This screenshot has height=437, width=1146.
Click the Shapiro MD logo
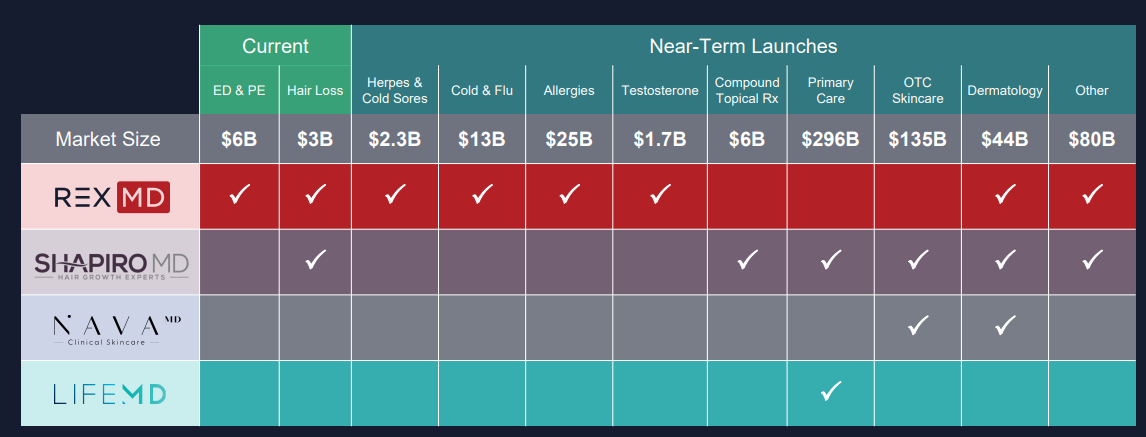(110, 263)
